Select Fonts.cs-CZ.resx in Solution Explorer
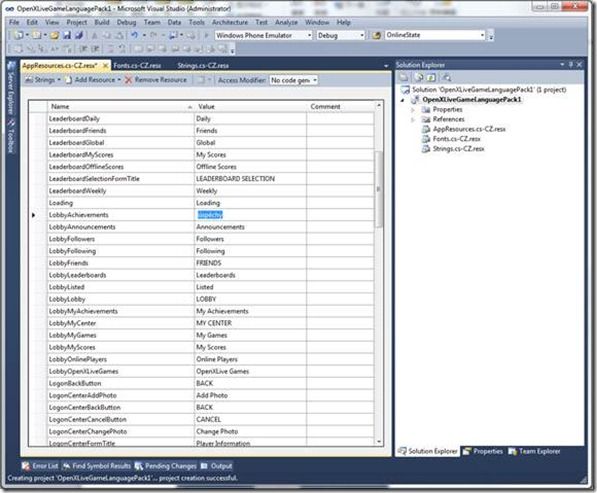Screen dimensions: 597x493 (x=456, y=139)
